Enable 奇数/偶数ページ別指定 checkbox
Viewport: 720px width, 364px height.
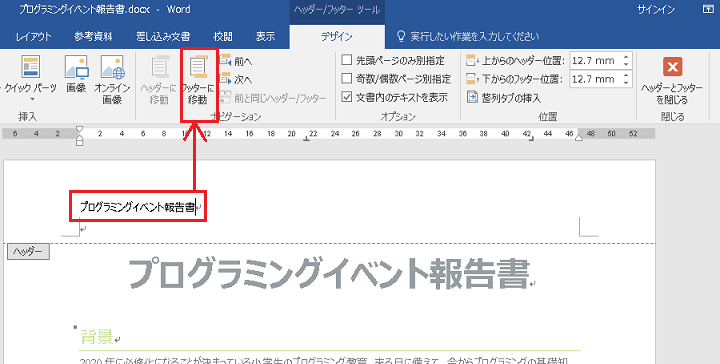click(347, 78)
